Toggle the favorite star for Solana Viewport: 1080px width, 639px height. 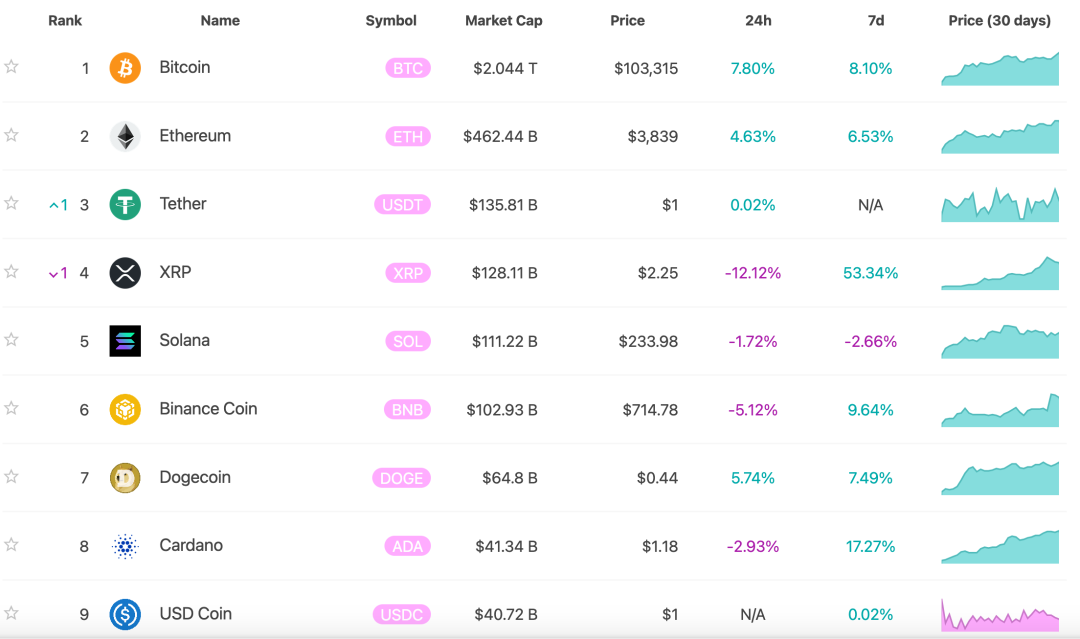click(11, 340)
